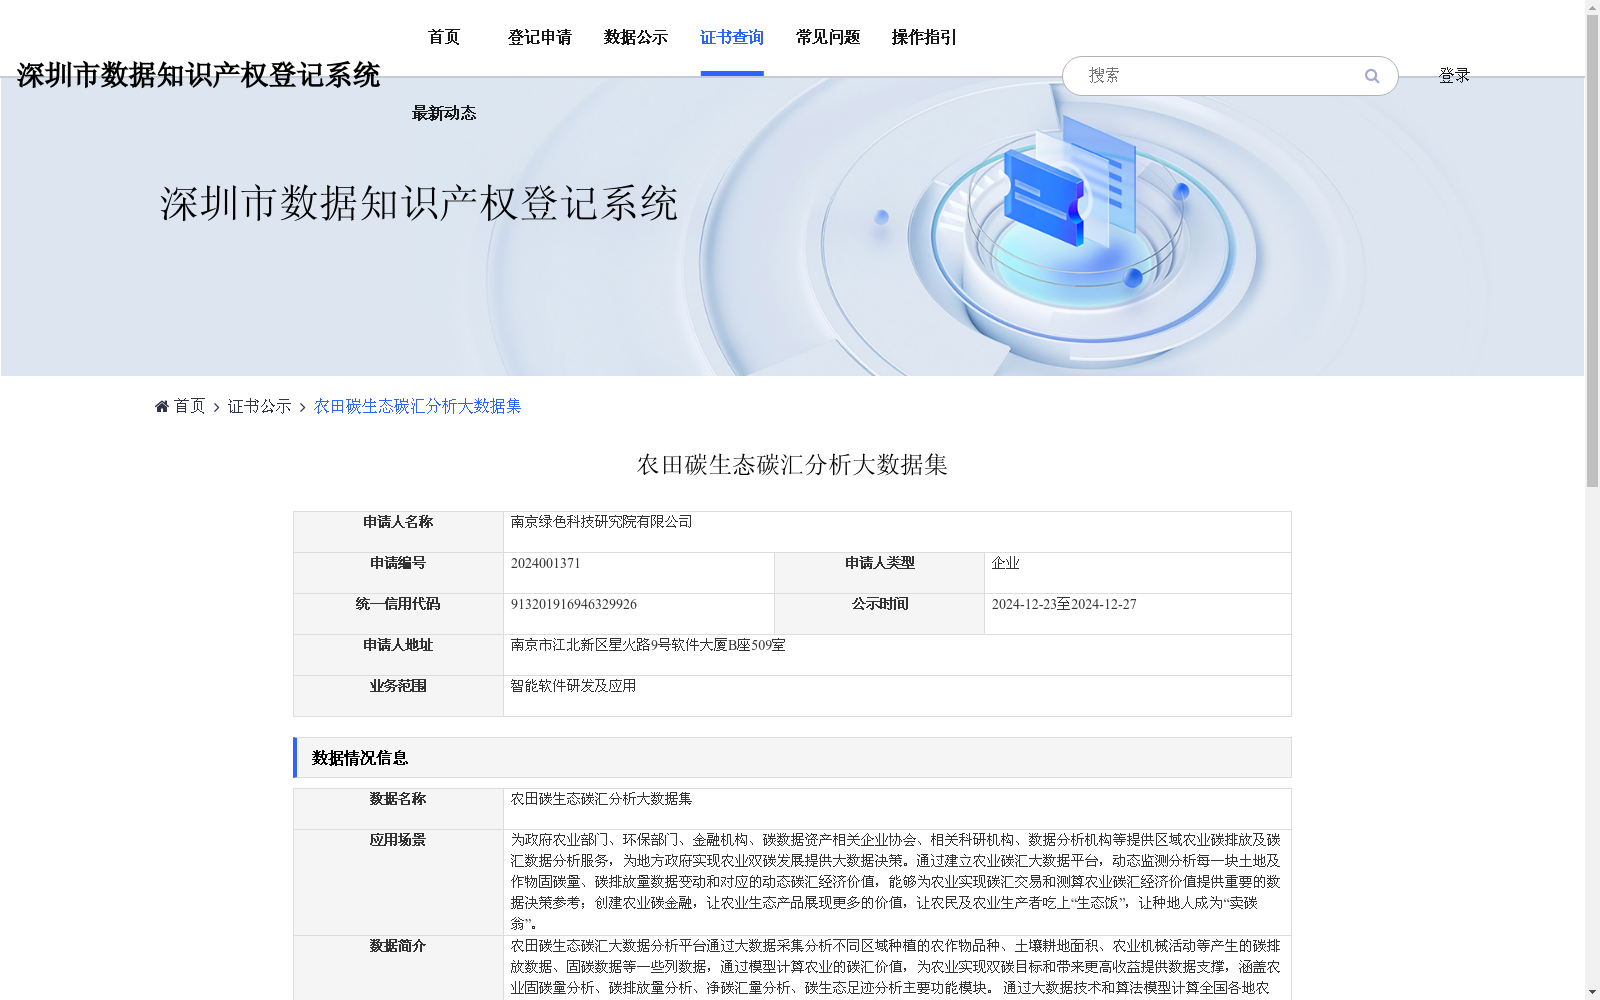
Task: Open the 常见问题 menu item
Action: [x=828, y=37]
